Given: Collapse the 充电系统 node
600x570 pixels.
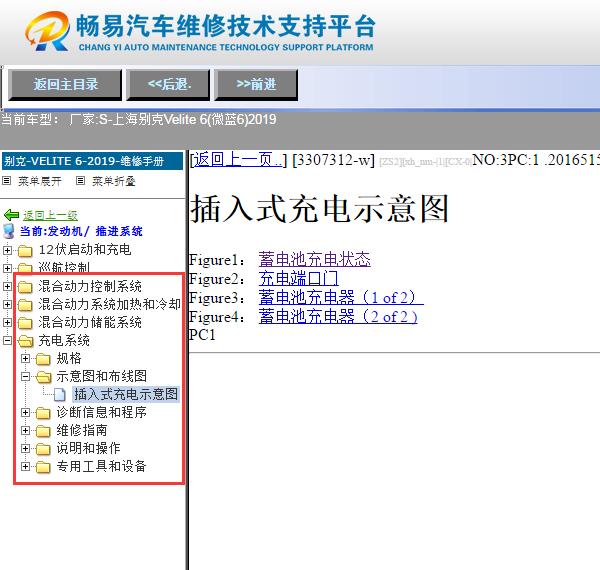Looking at the screenshot, I should pos(7,340).
